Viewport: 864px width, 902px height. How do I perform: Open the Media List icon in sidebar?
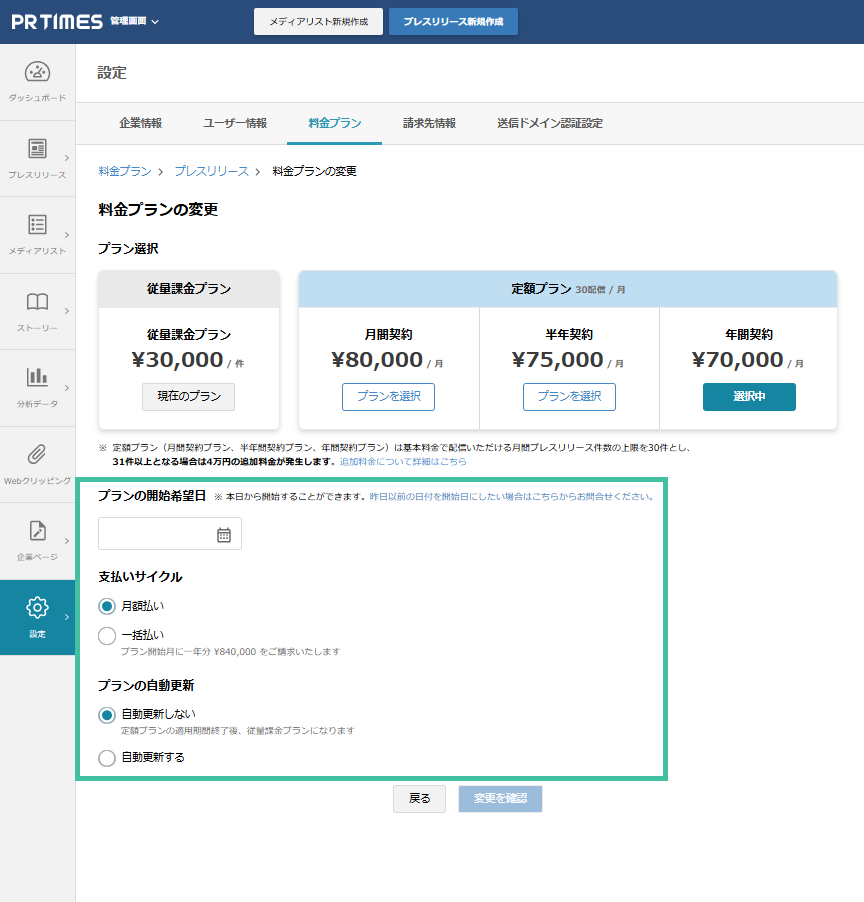37,225
